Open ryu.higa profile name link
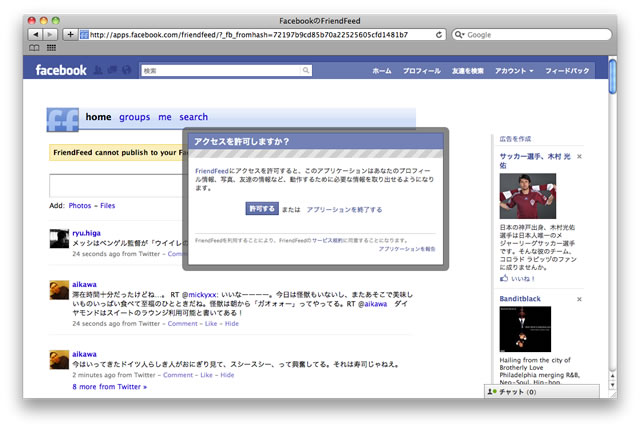Screen dimensions: 640x430 pyautogui.click(x=87, y=233)
